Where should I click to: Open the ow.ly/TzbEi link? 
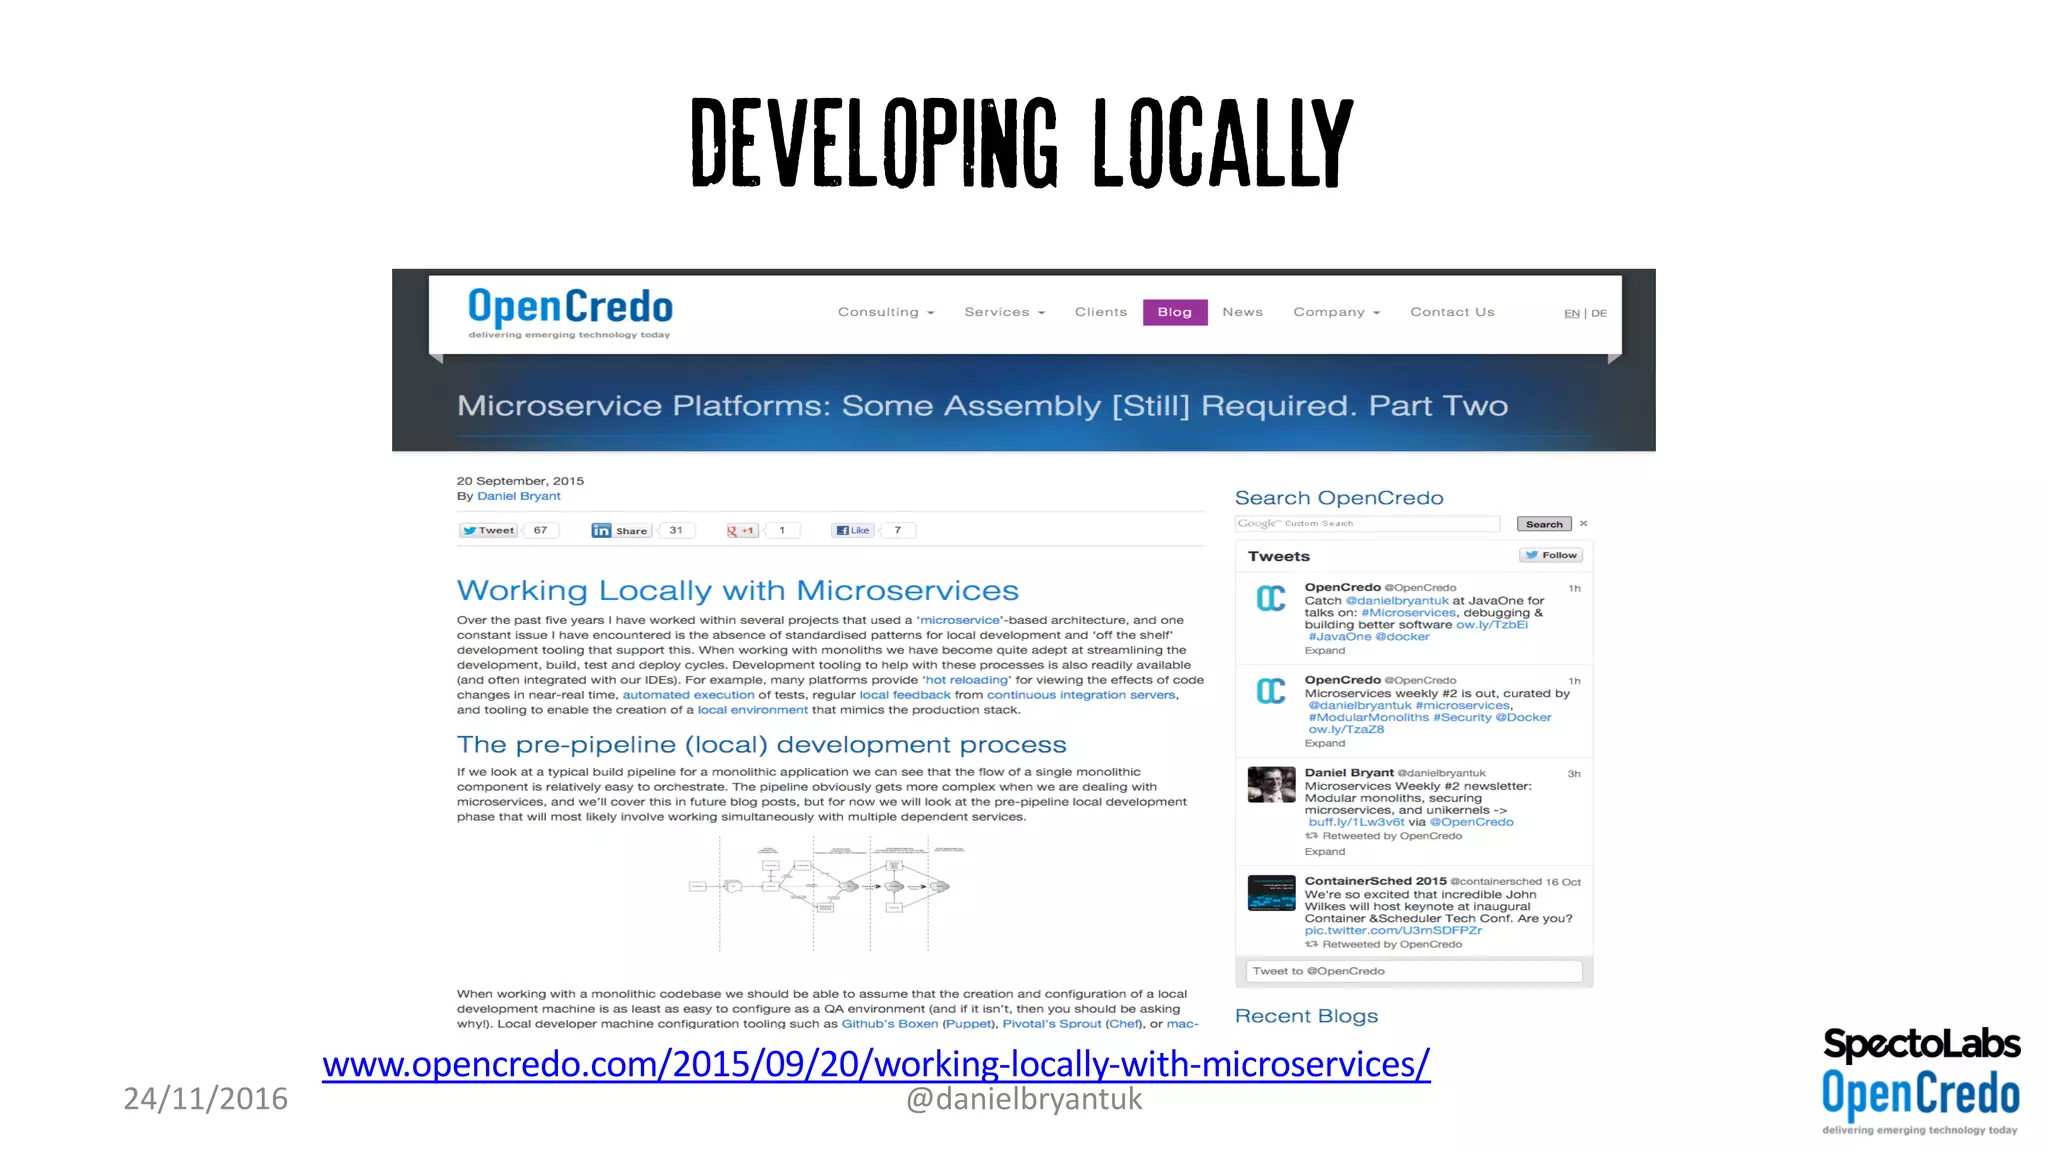[x=1492, y=625]
